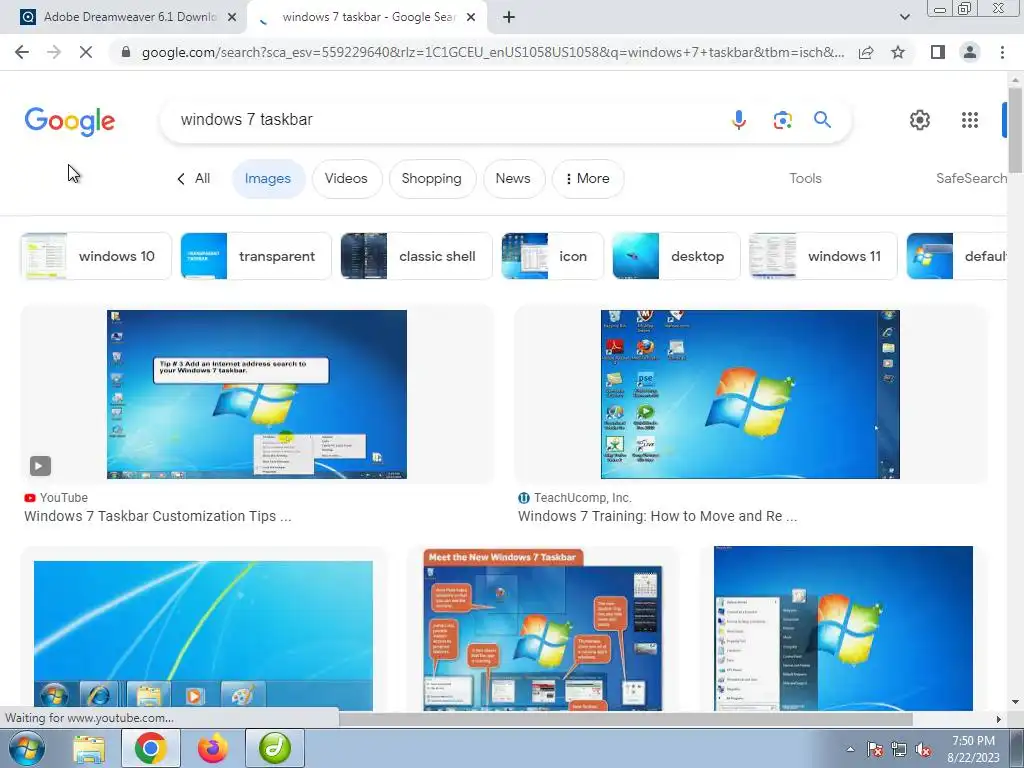Switch to the News tab
1024x768 pixels.
click(x=513, y=178)
